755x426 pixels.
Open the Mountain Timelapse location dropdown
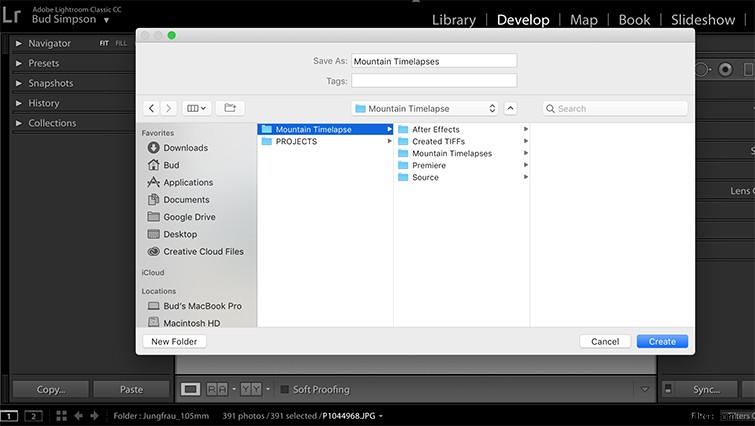(424, 108)
